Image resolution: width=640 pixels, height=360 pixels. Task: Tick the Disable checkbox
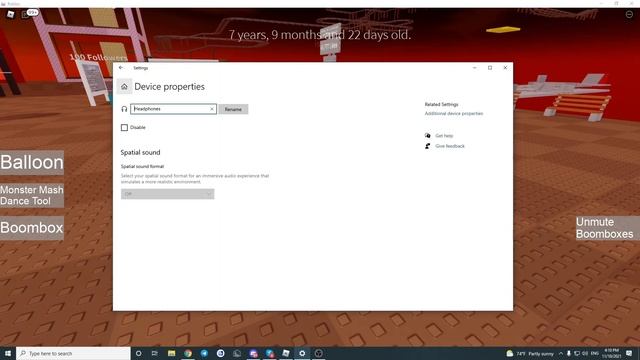[124, 128]
